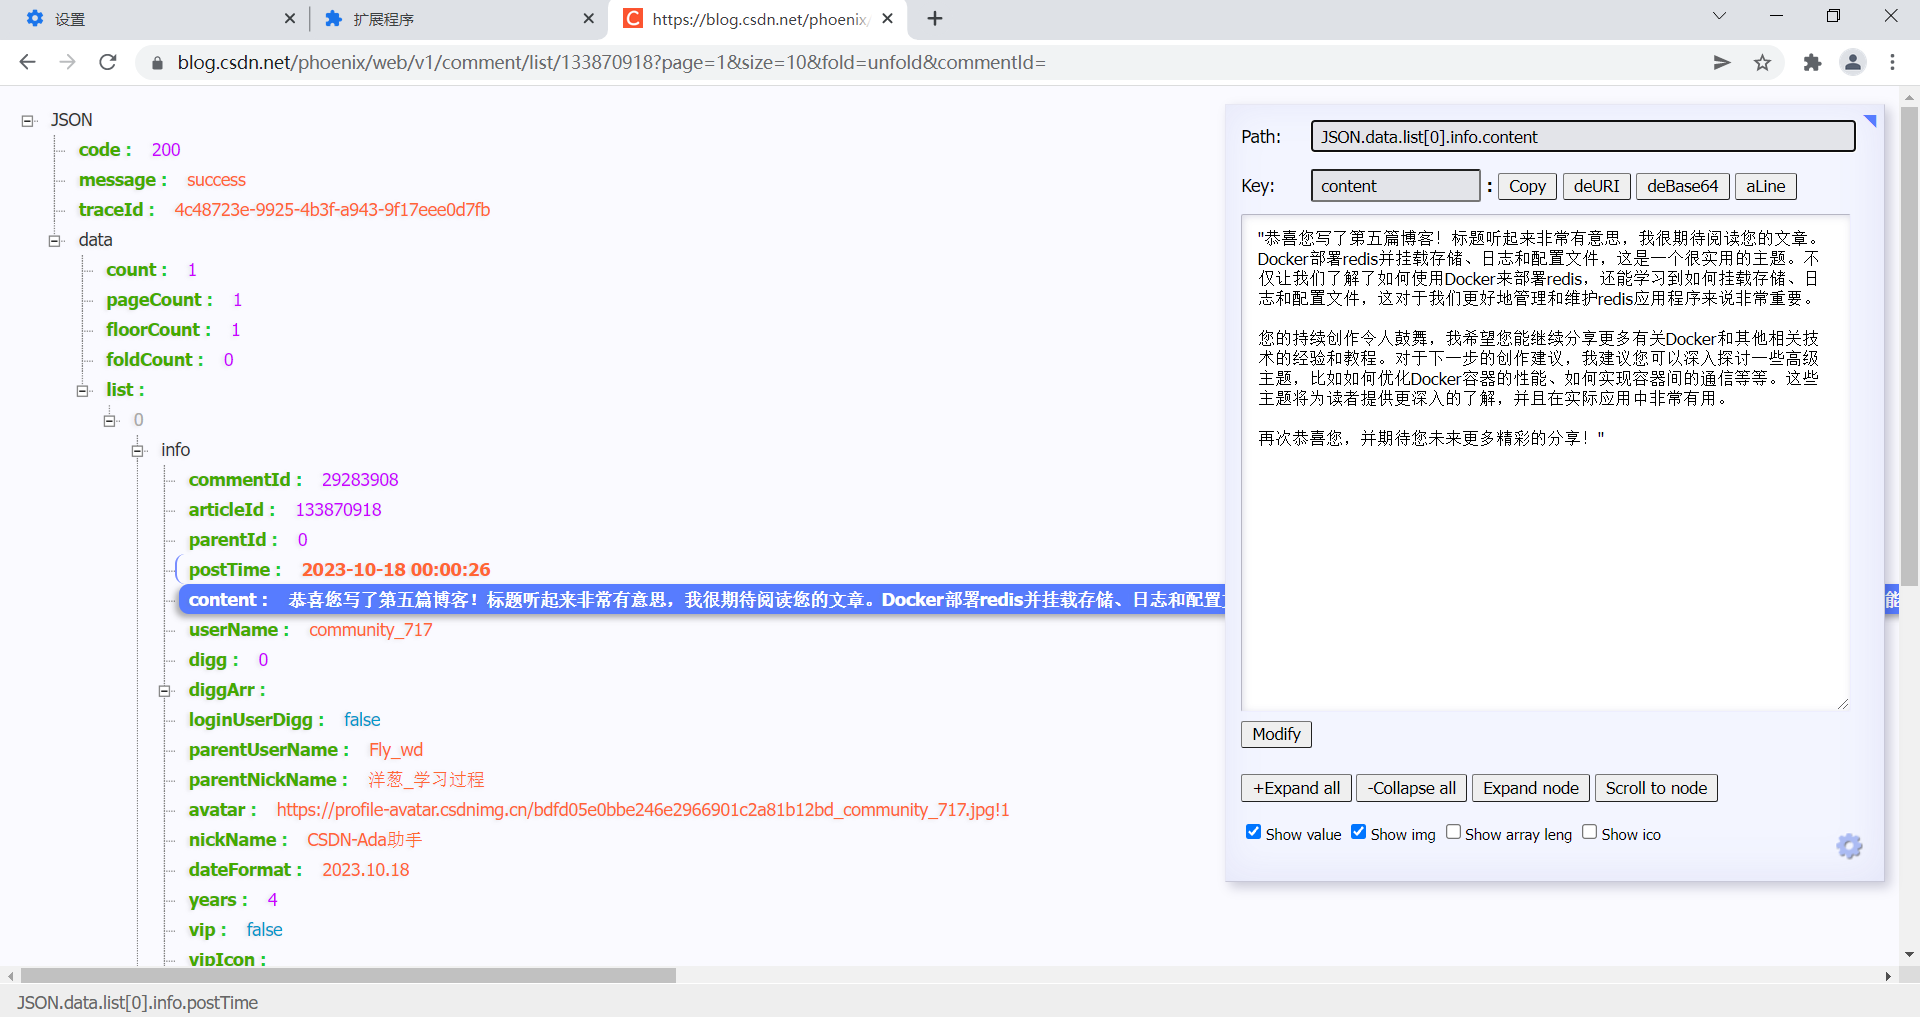The width and height of the screenshot is (1920, 1017).
Task: Disable the Show img checkbox
Action: coord(1358,831)
